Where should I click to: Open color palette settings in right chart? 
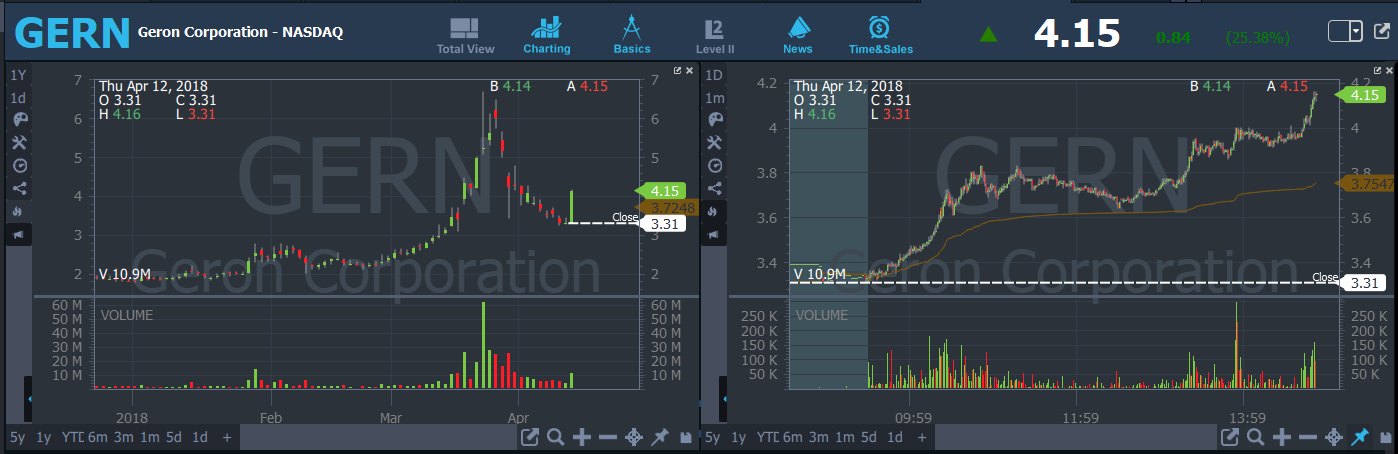click(x=714, y=119)
